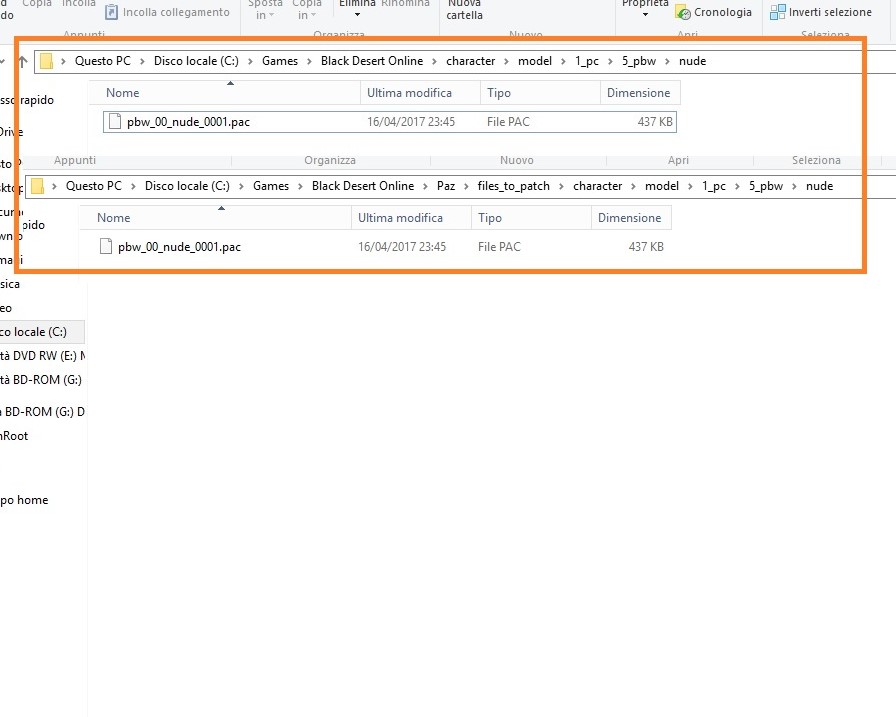The image size is (896, 717).
Task: Click file icon of highlighted pbw_00_nude_0001.pac
Action: pyautogui.click(x=115, y=122)
